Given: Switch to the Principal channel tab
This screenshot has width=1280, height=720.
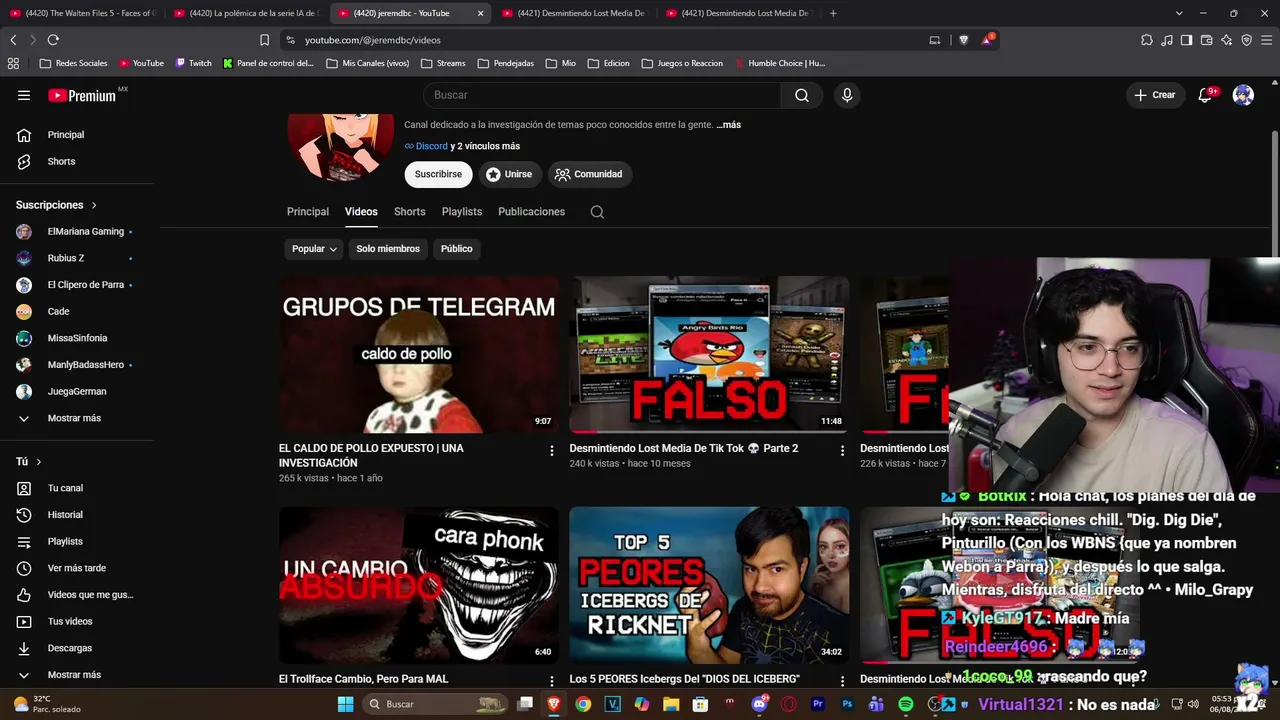Looking at the screenshot, I should click(308, 212).
